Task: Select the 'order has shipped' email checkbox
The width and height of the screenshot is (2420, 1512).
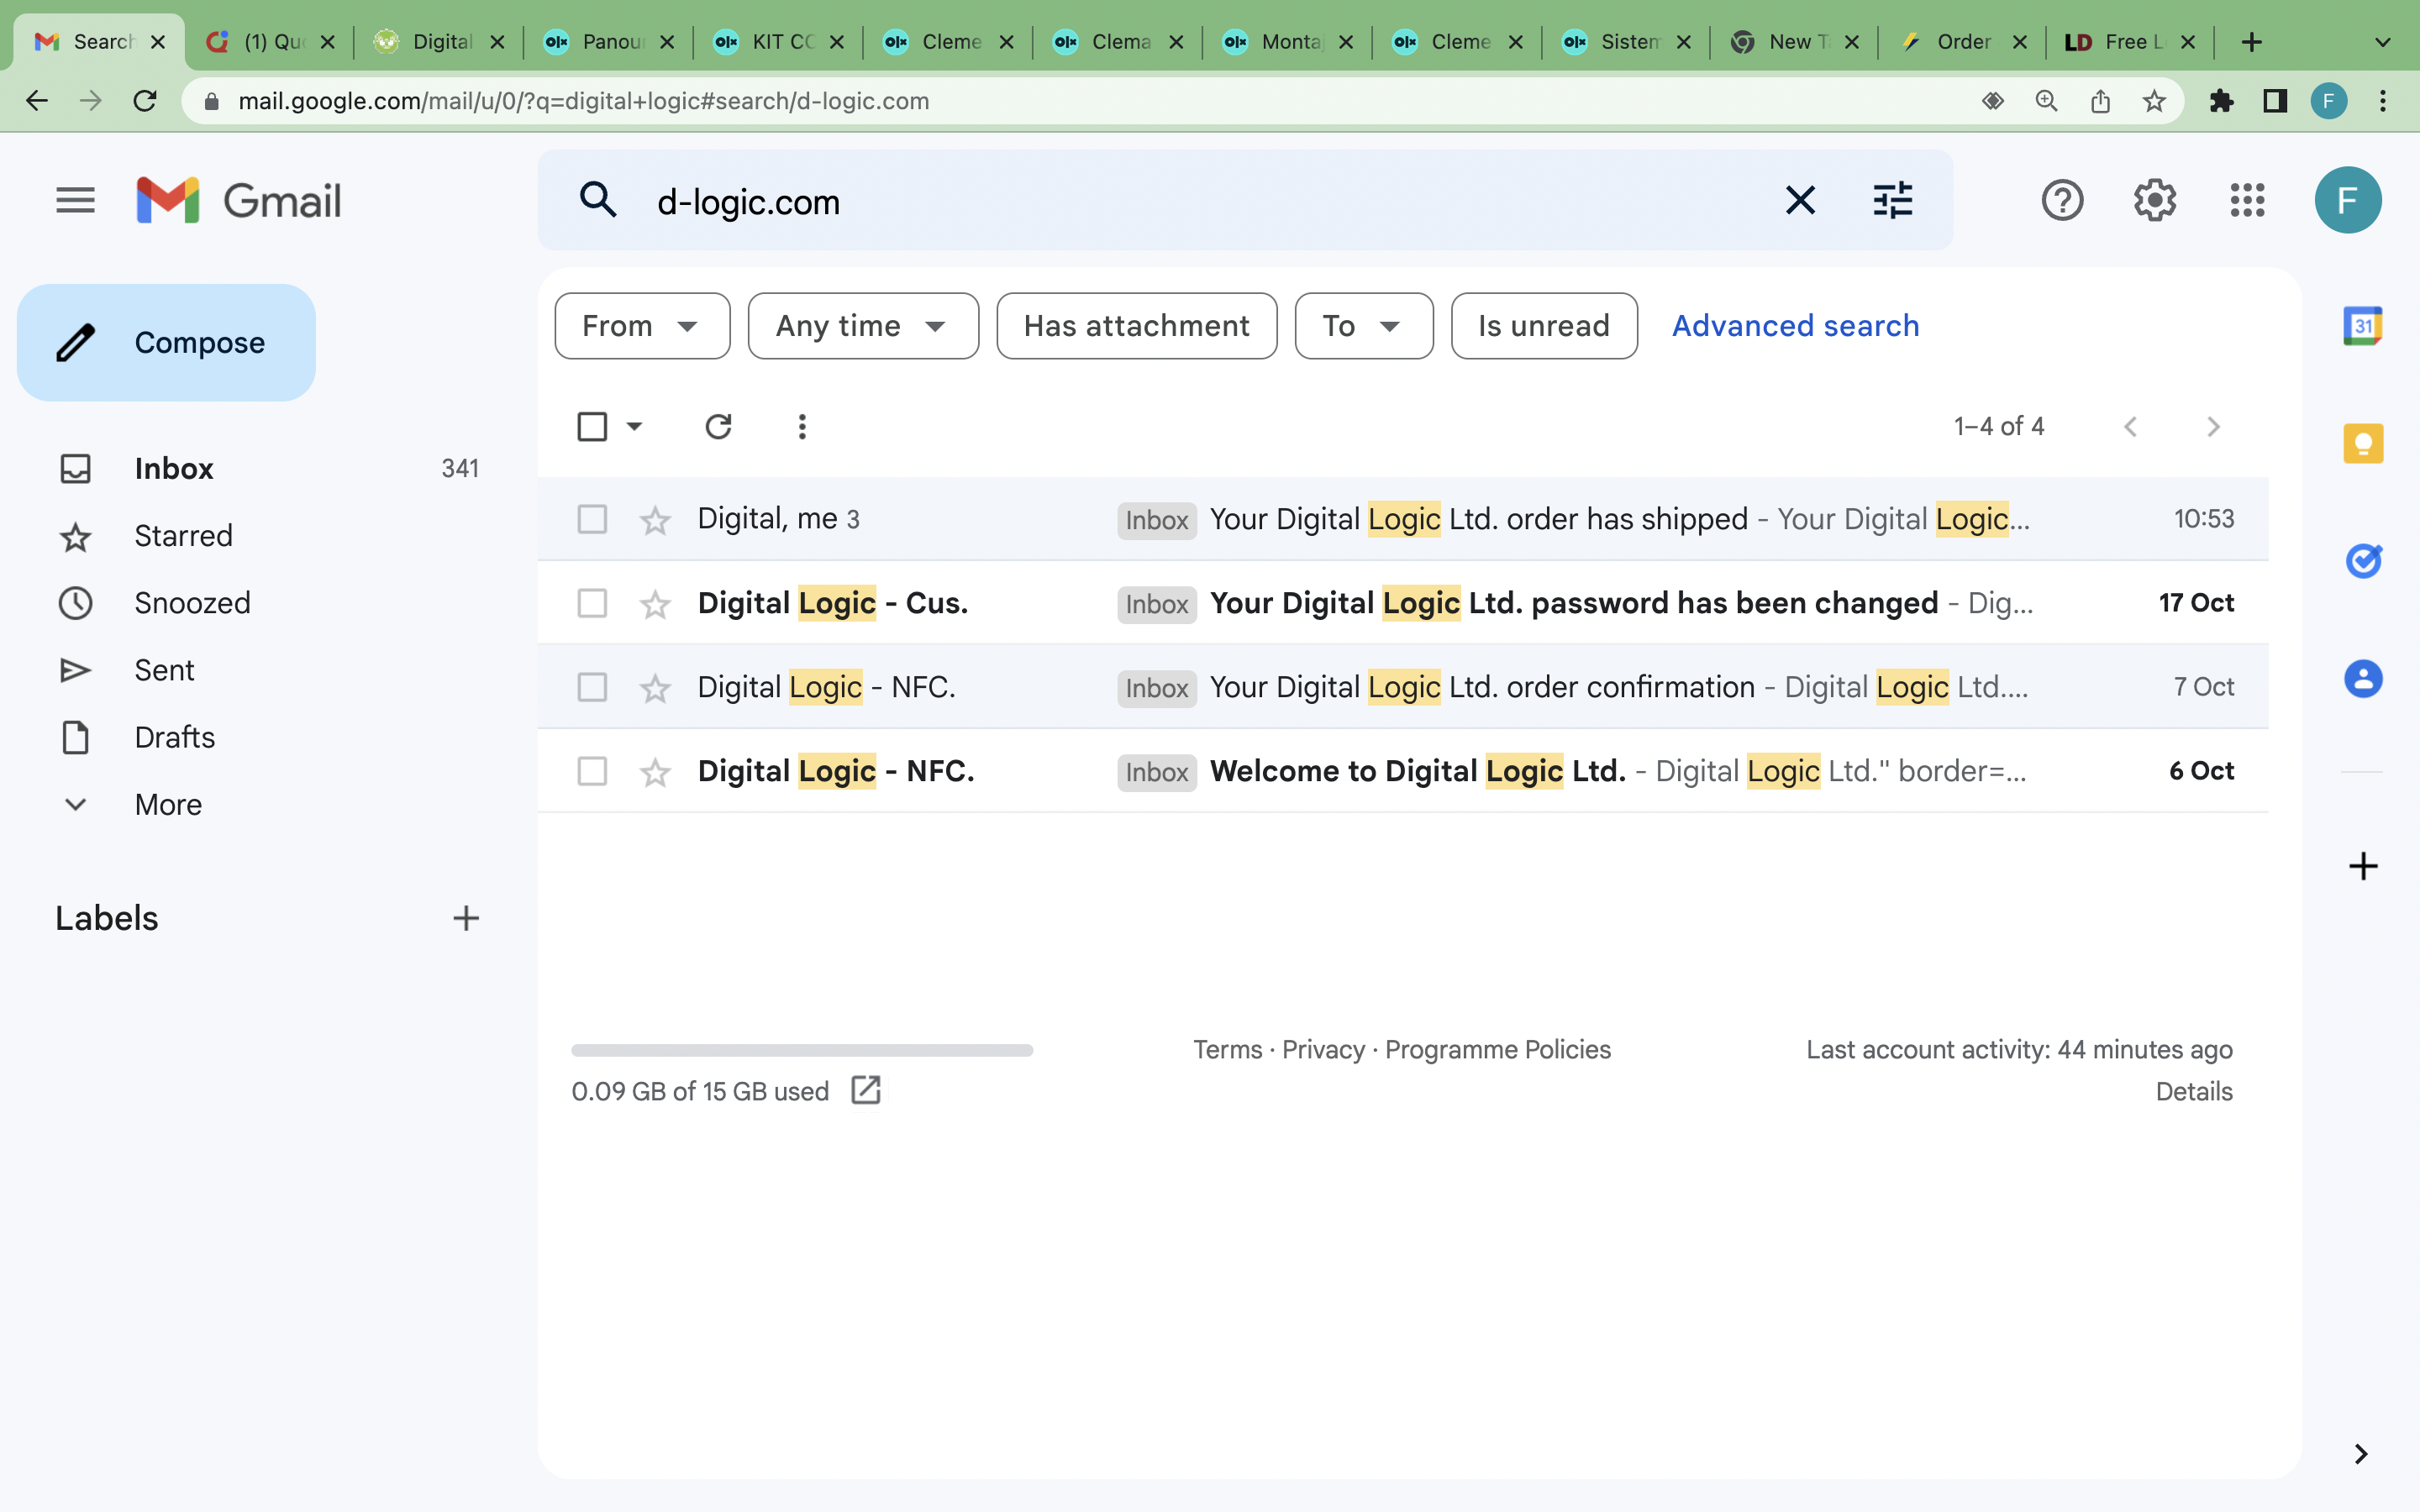Action: coord(592,519)
